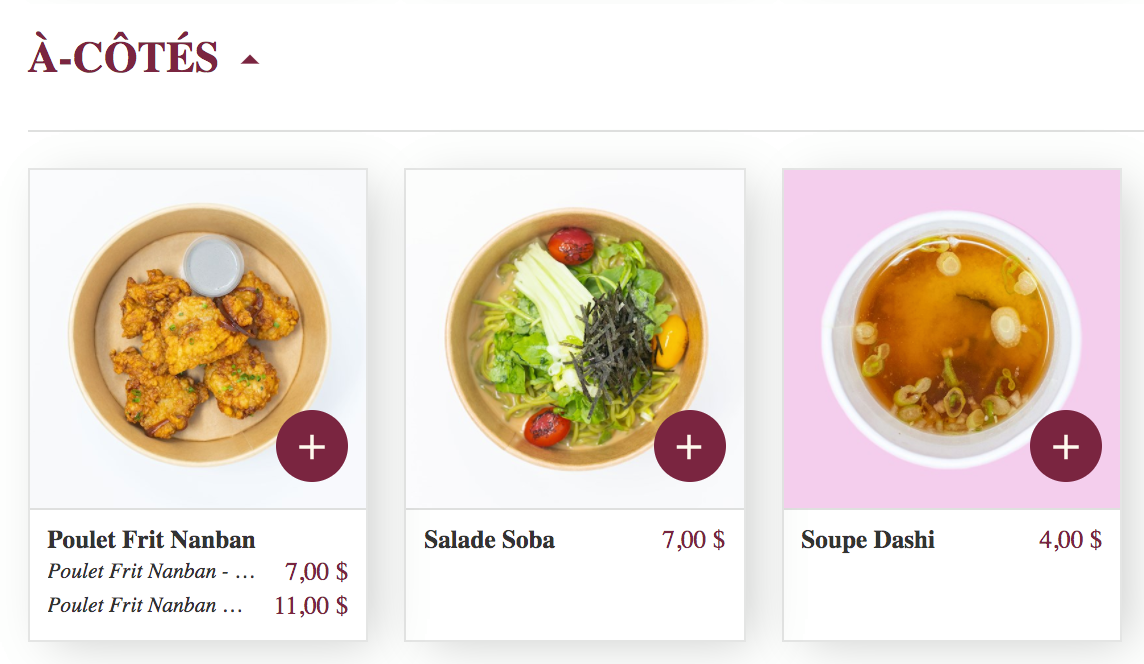
Task: Collapse the À-CÔTÉS section arrow
Action: coord(250,60)
